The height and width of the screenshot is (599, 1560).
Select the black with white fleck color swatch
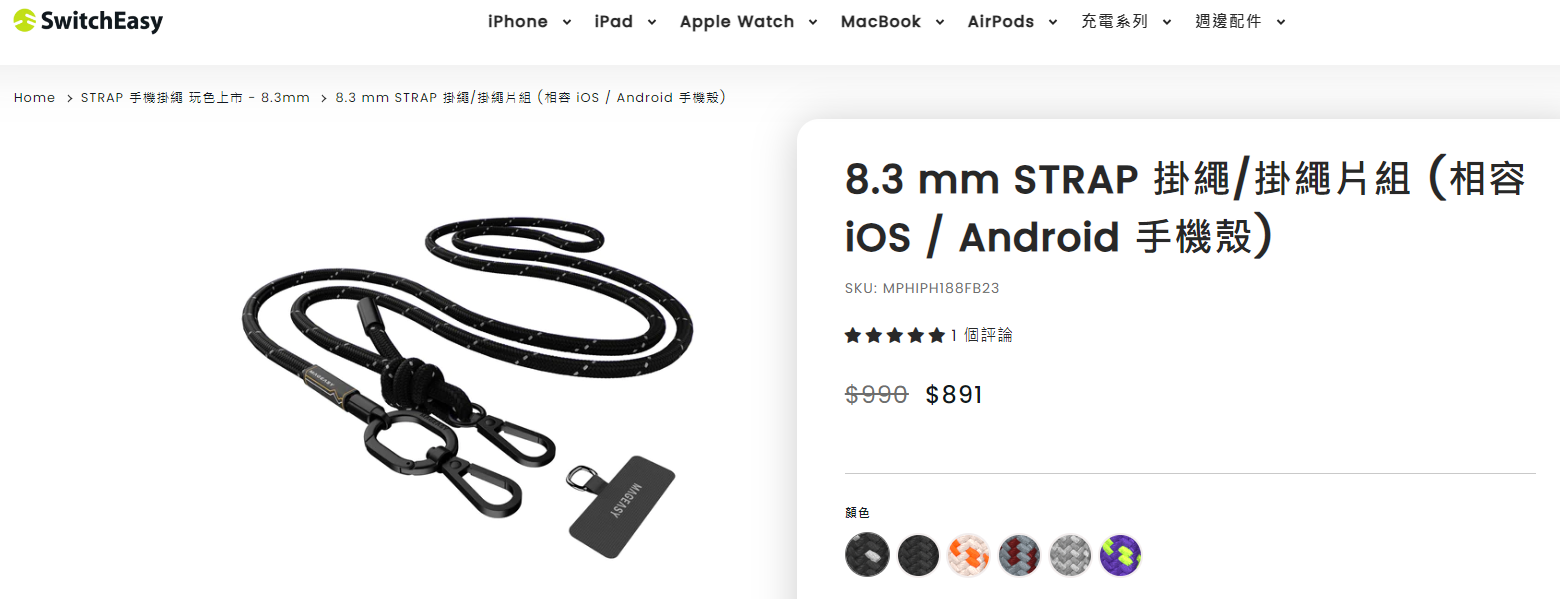click(867, 555)
